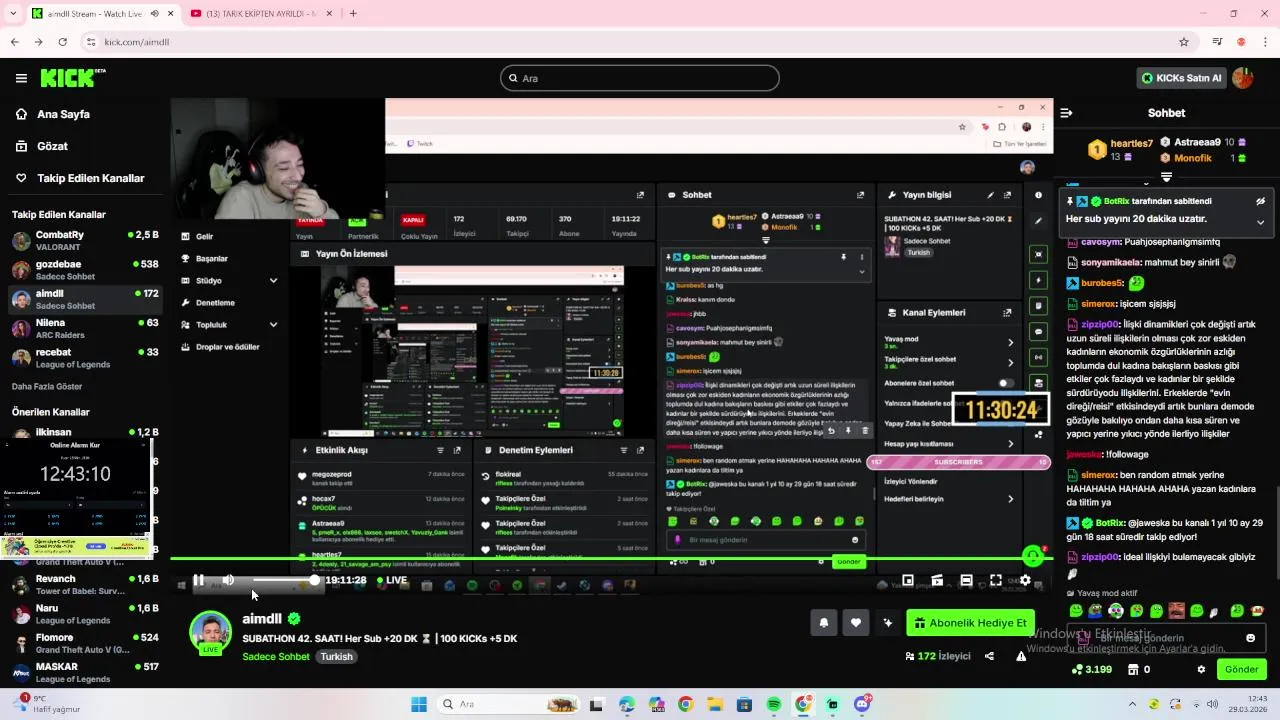Viewport: 1280px width, 720px height.
Task: Enter fullscreen in the player
Action: point(996,580)
